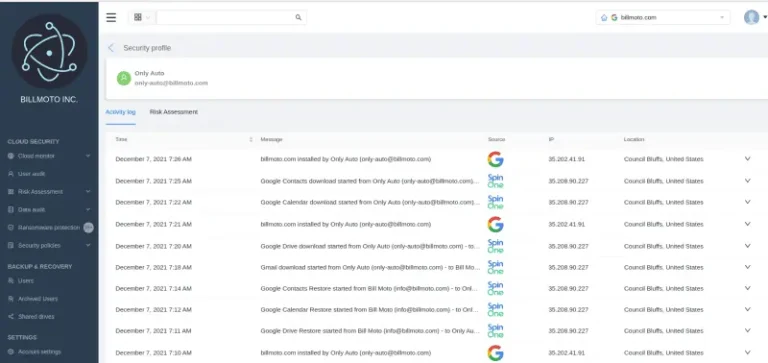The image size is (768, 363).
Task: Open Shared drives in sidebar
Action: 36,317
